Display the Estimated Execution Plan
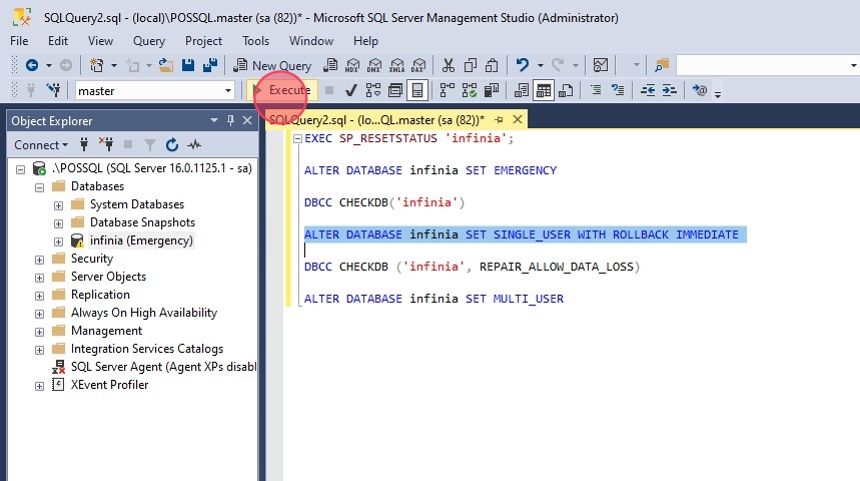This screenshot has height=481, width=860. [373, 90]
